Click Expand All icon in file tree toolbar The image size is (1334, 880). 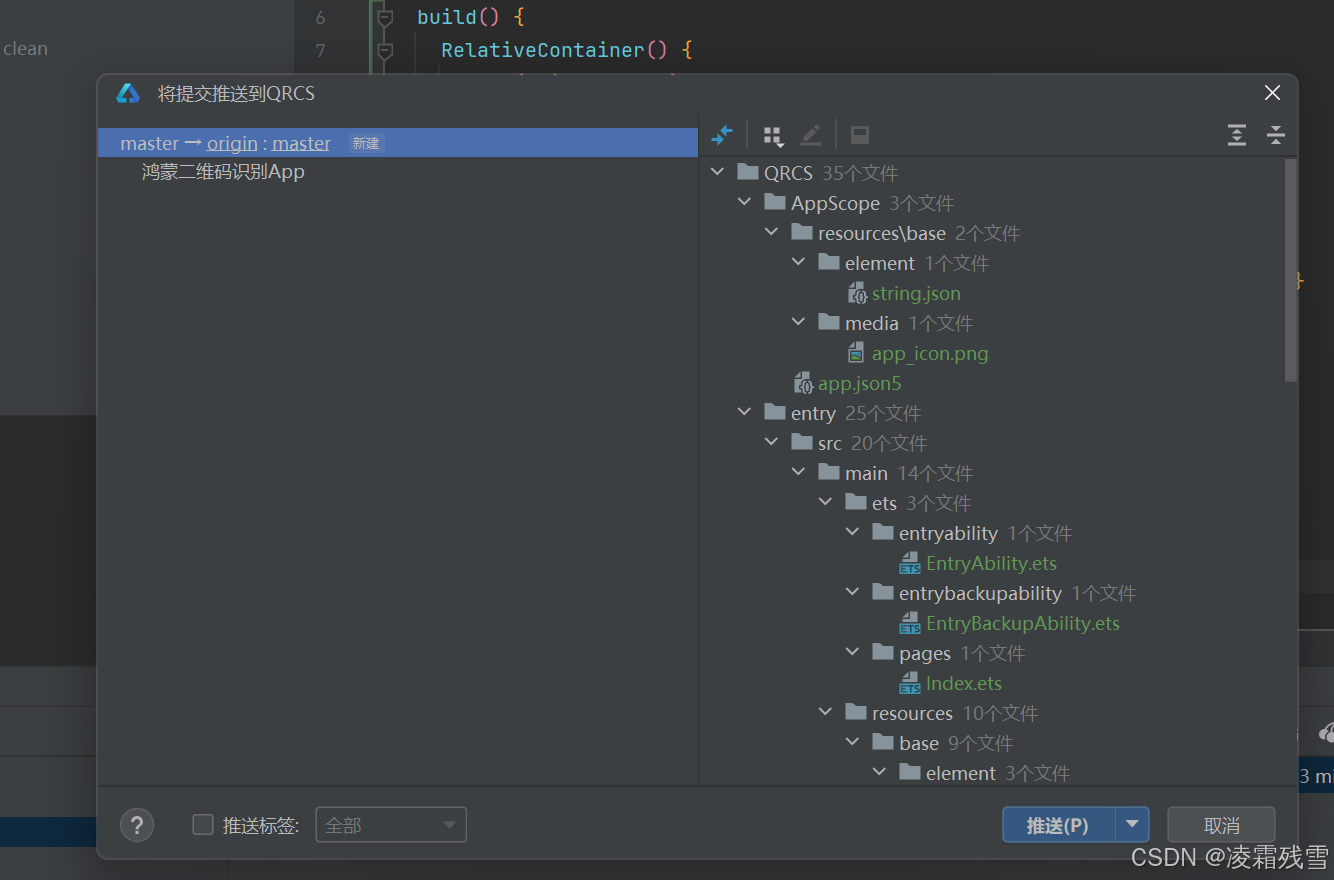(1237, 135)
